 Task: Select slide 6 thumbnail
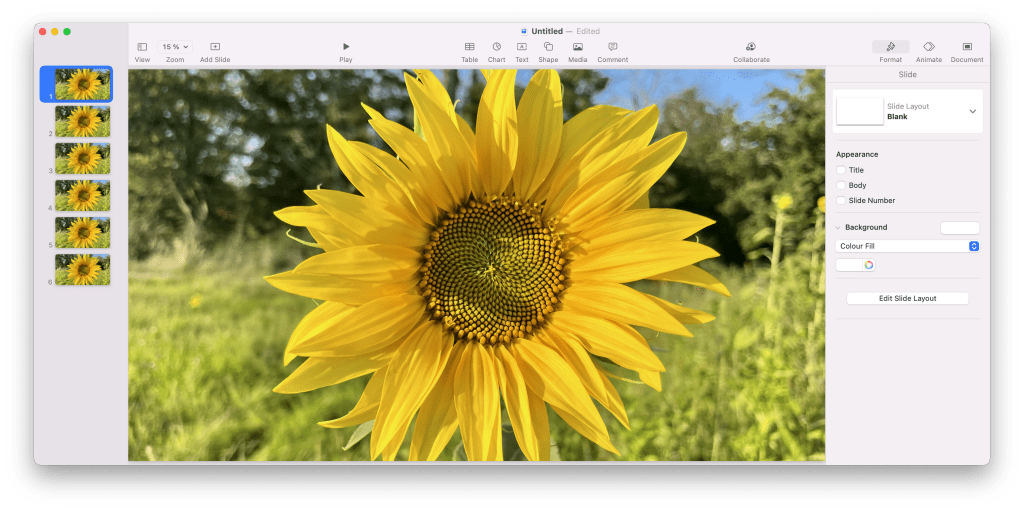83,270
